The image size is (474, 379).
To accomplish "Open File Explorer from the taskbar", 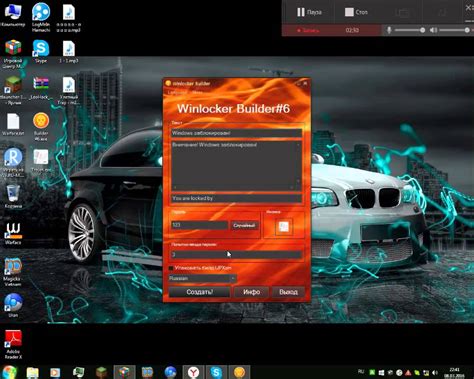I will point(32,372).
